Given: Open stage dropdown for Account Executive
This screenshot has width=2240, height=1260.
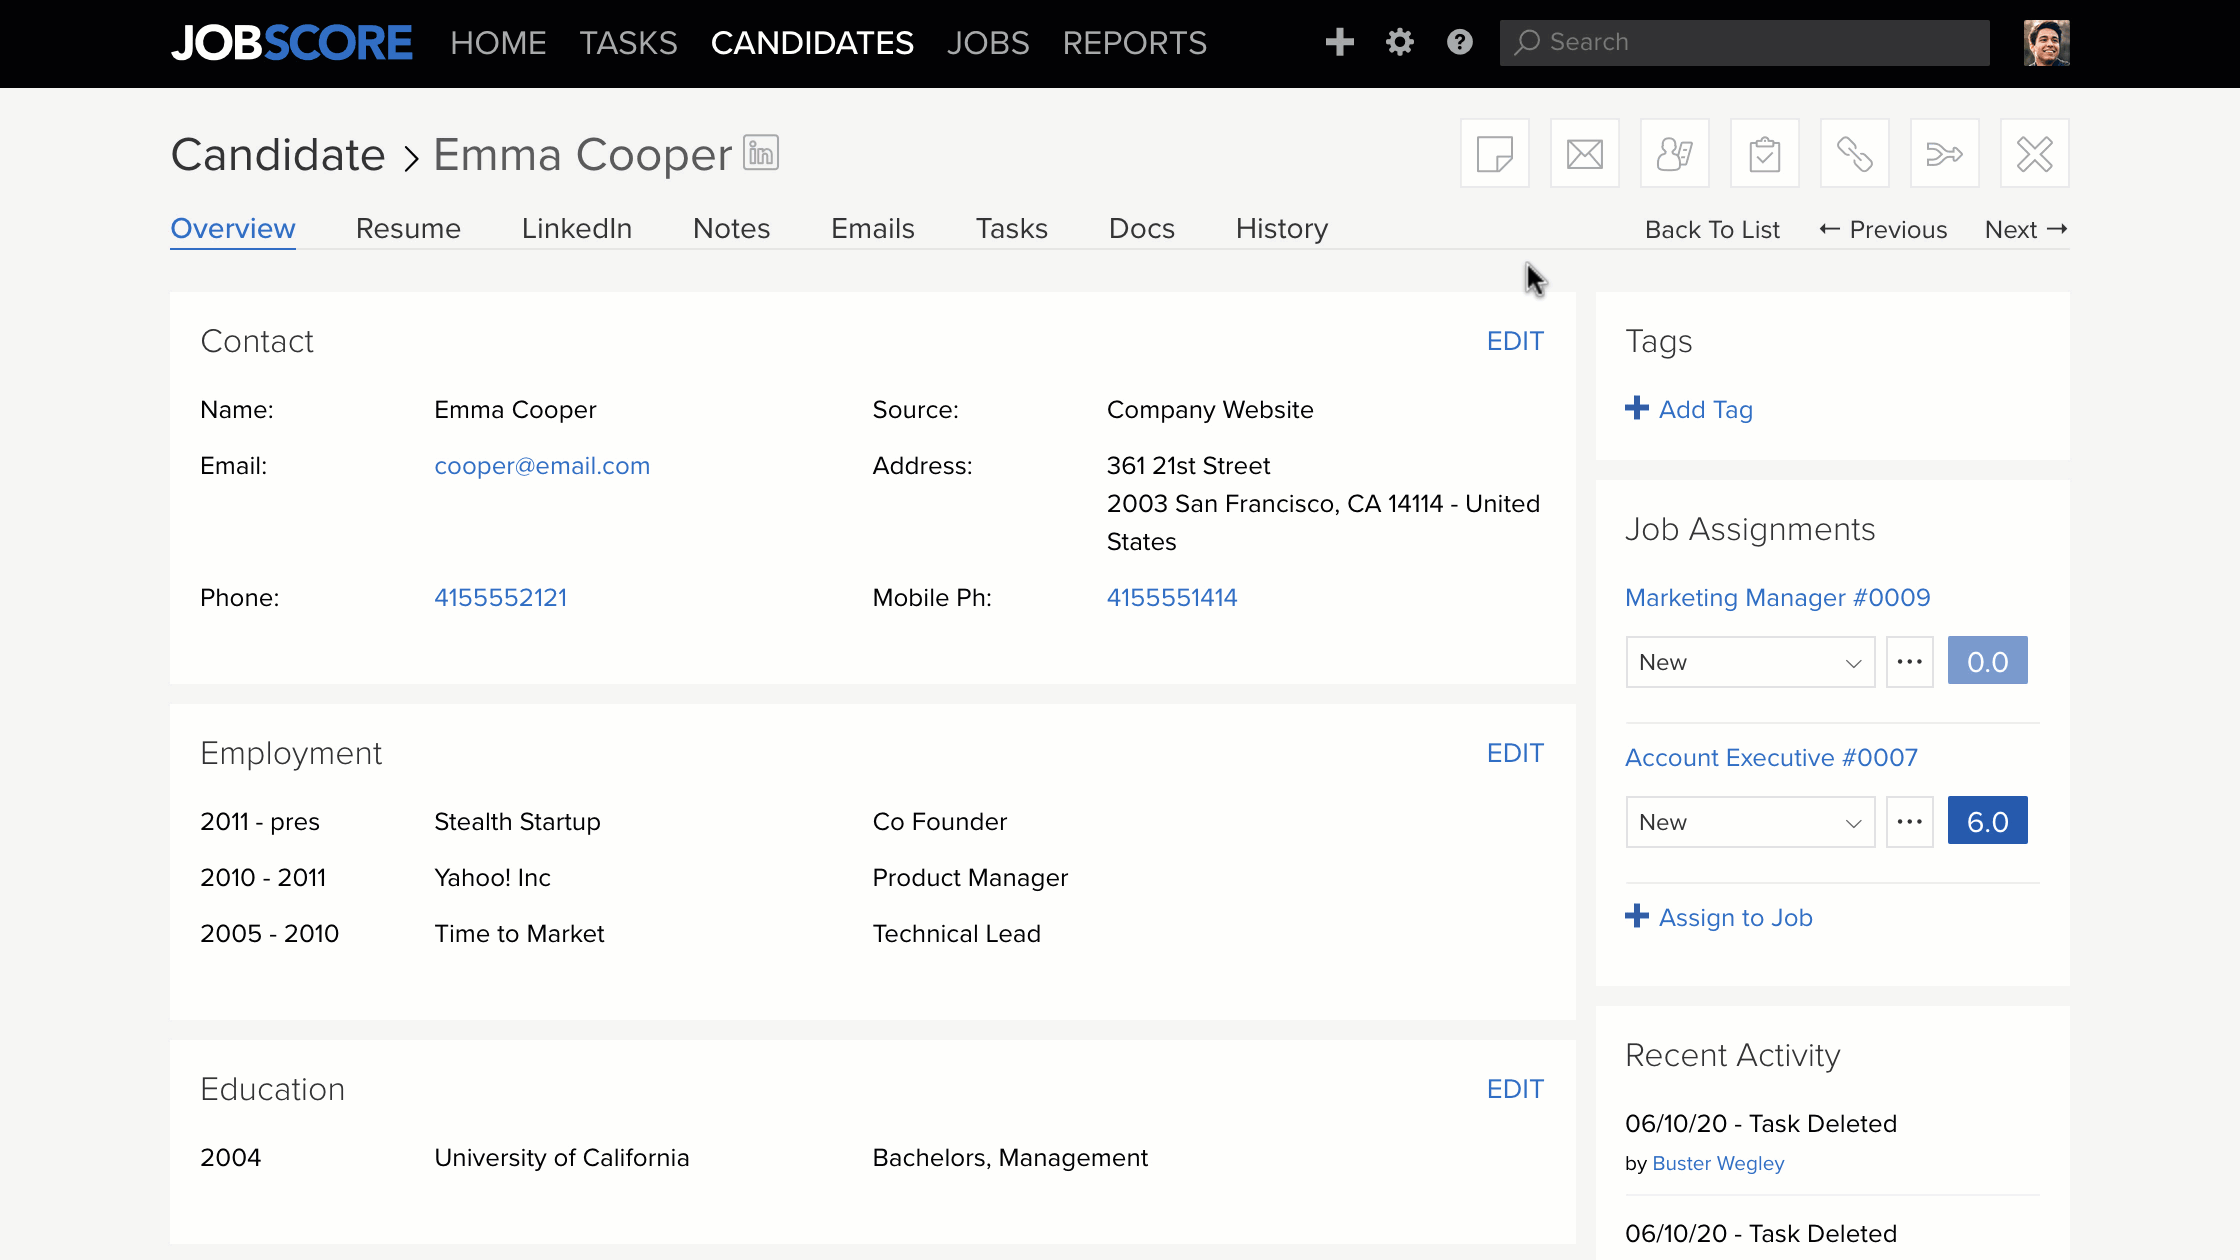Looking at the screenshot, I should coord(1750,822).
